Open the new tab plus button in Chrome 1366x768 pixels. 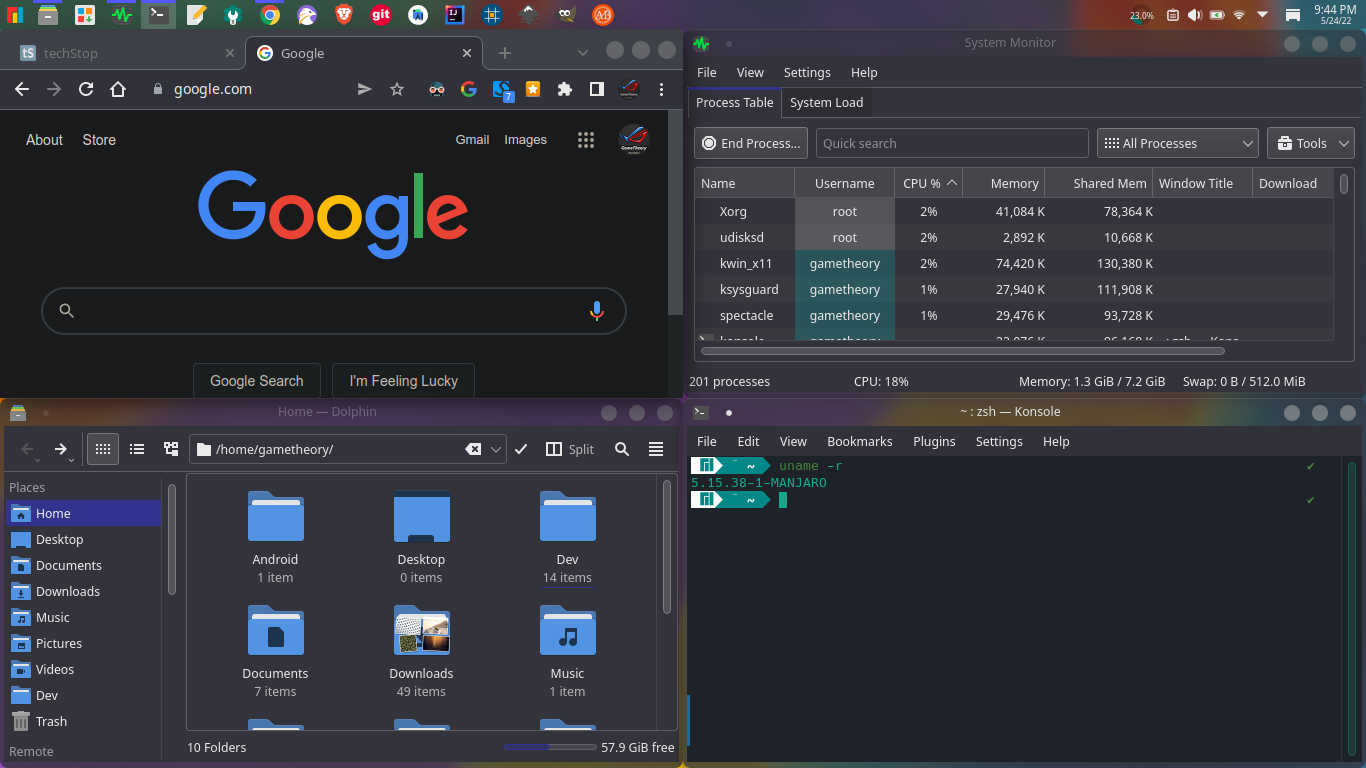(505, 53)
